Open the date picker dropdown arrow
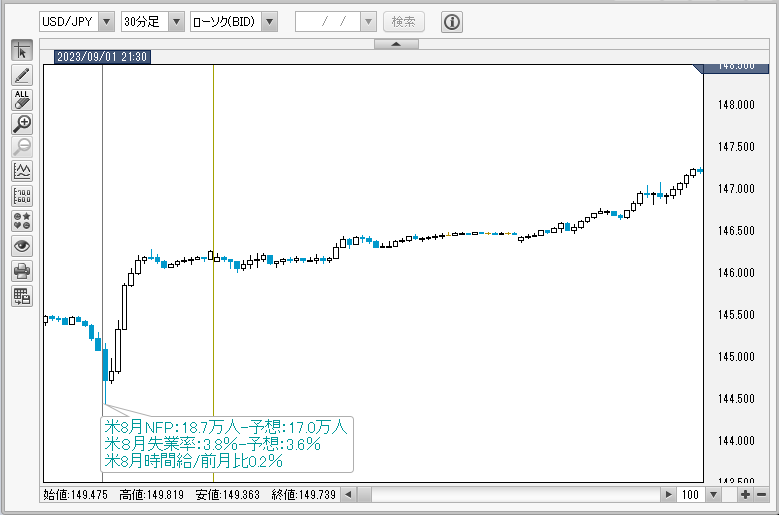779x515 pixels. (x=368, y=21)
